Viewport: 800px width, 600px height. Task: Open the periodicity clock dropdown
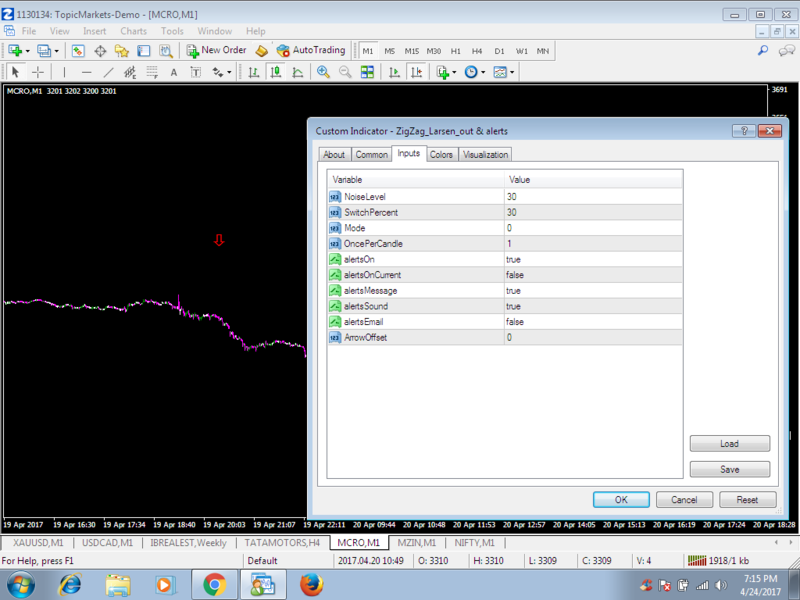pos(474,72)
